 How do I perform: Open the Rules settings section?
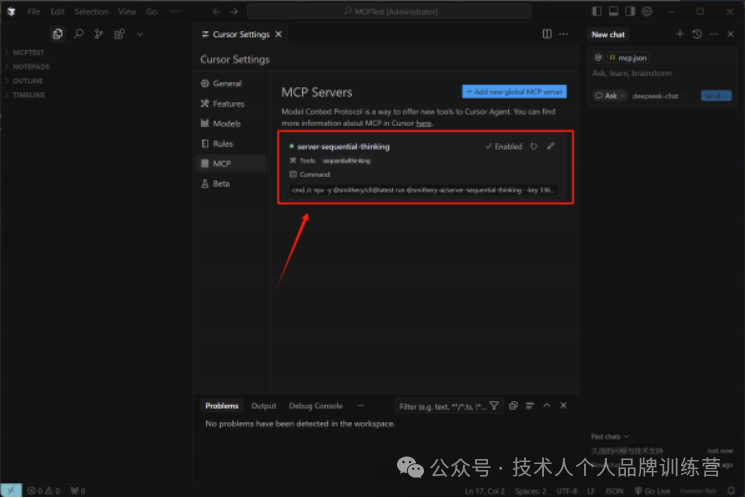[222, 144]
